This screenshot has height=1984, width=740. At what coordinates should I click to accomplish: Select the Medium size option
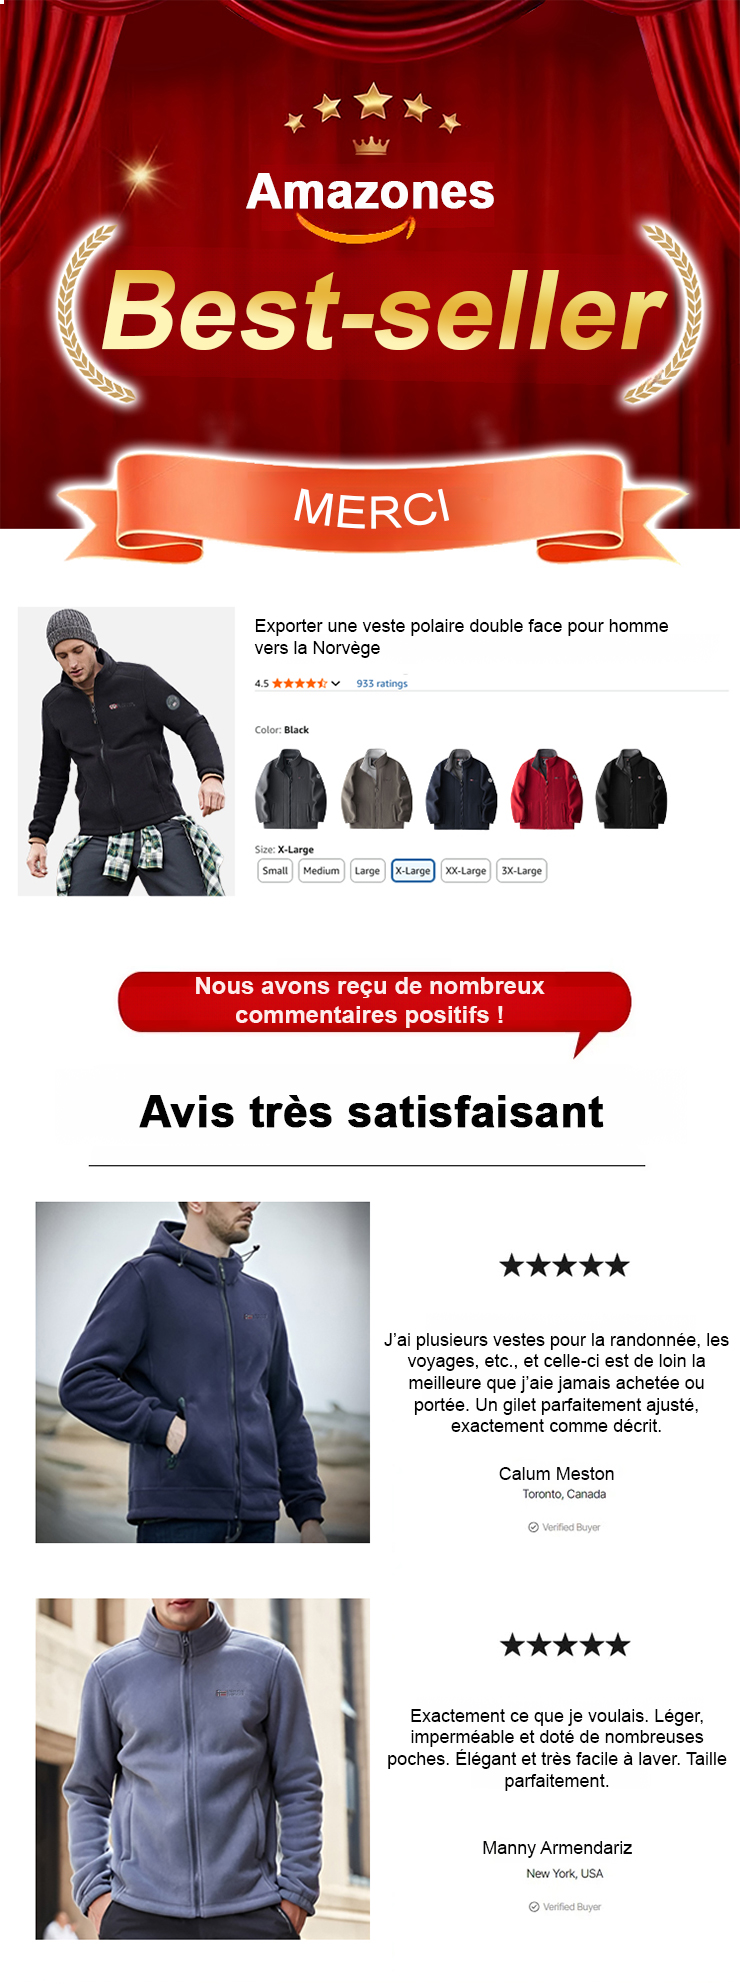pyautogui.click(x=321, y=871)
